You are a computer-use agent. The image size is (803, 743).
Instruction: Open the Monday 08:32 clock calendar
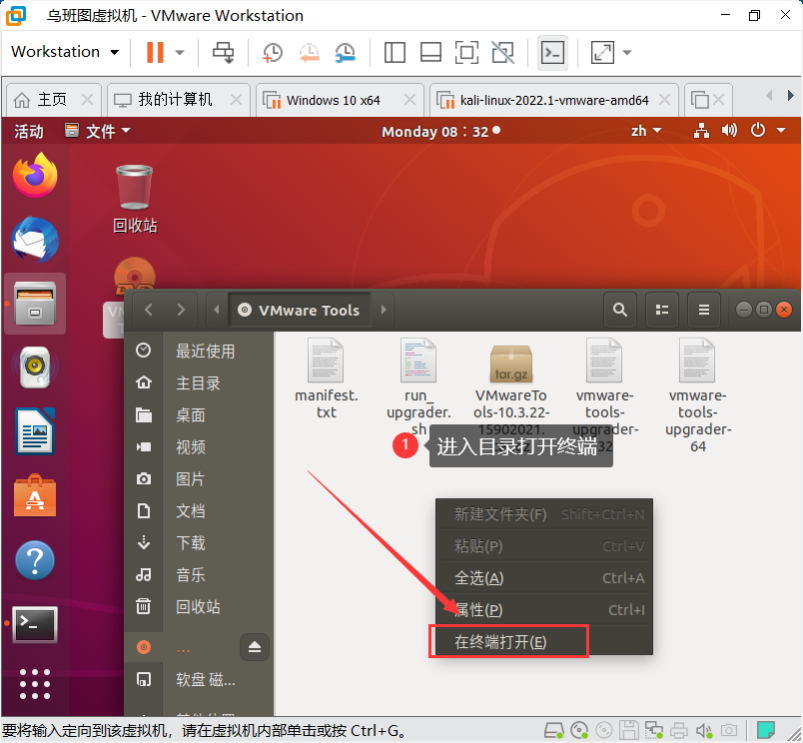[x=440, y=132]
